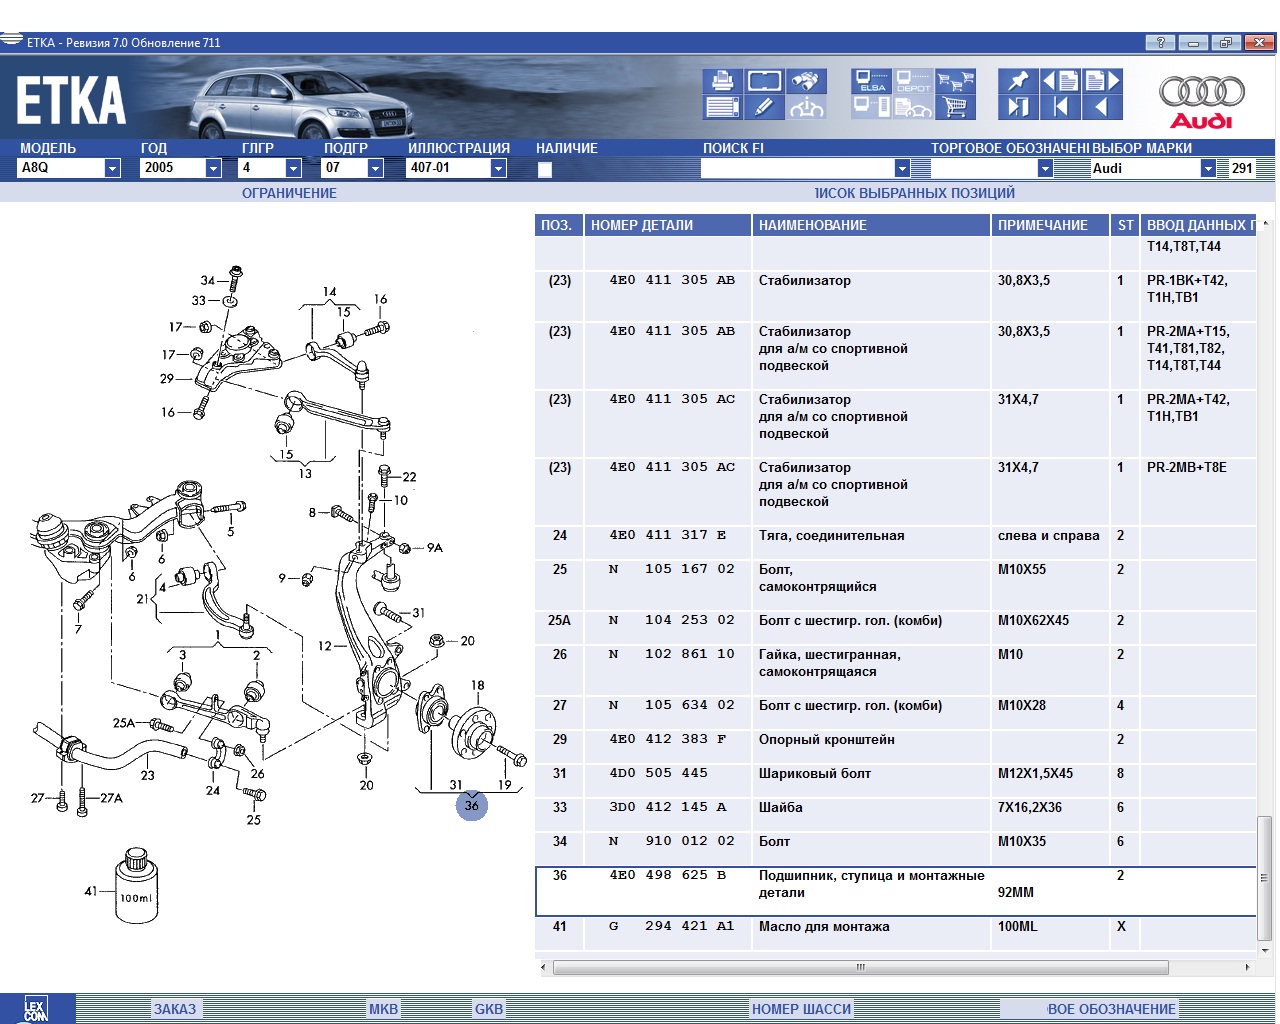The image size is (1280, 1024).
Task: Click the help question mark in title bar
Action: (x=1160, y=42)
